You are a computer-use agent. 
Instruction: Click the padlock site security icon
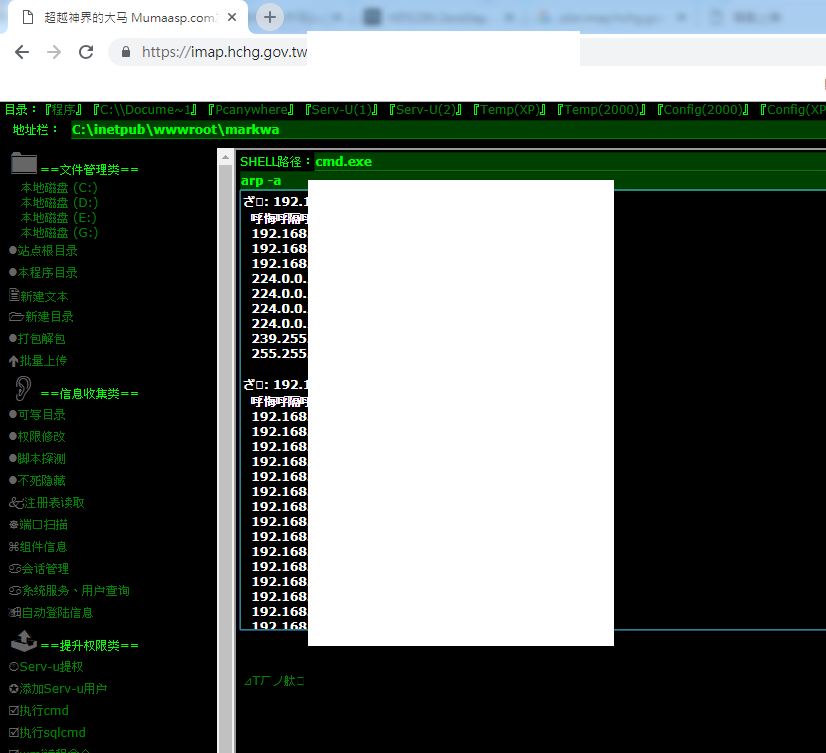click(x=126, y=52)
